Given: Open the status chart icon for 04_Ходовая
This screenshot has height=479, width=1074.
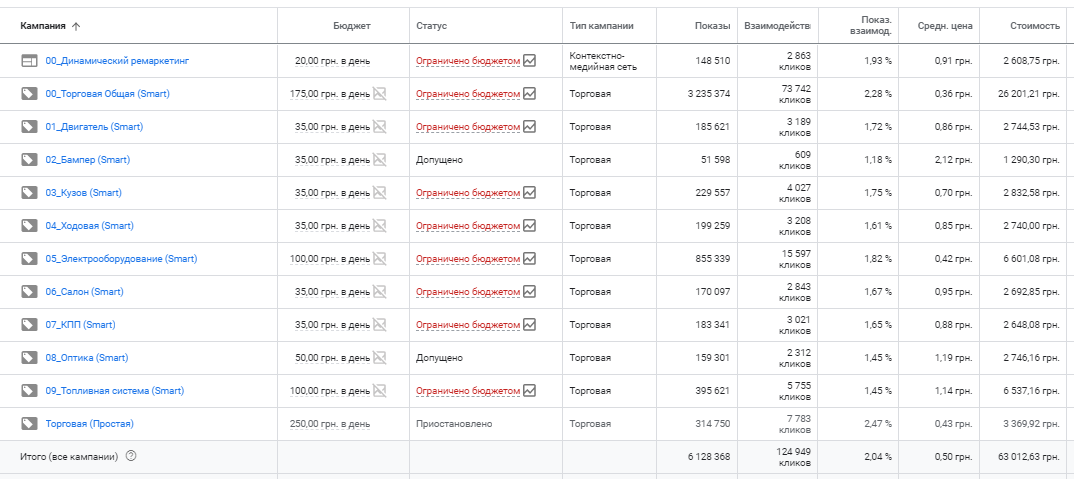Looking at the screenshot, I should 529,225.
